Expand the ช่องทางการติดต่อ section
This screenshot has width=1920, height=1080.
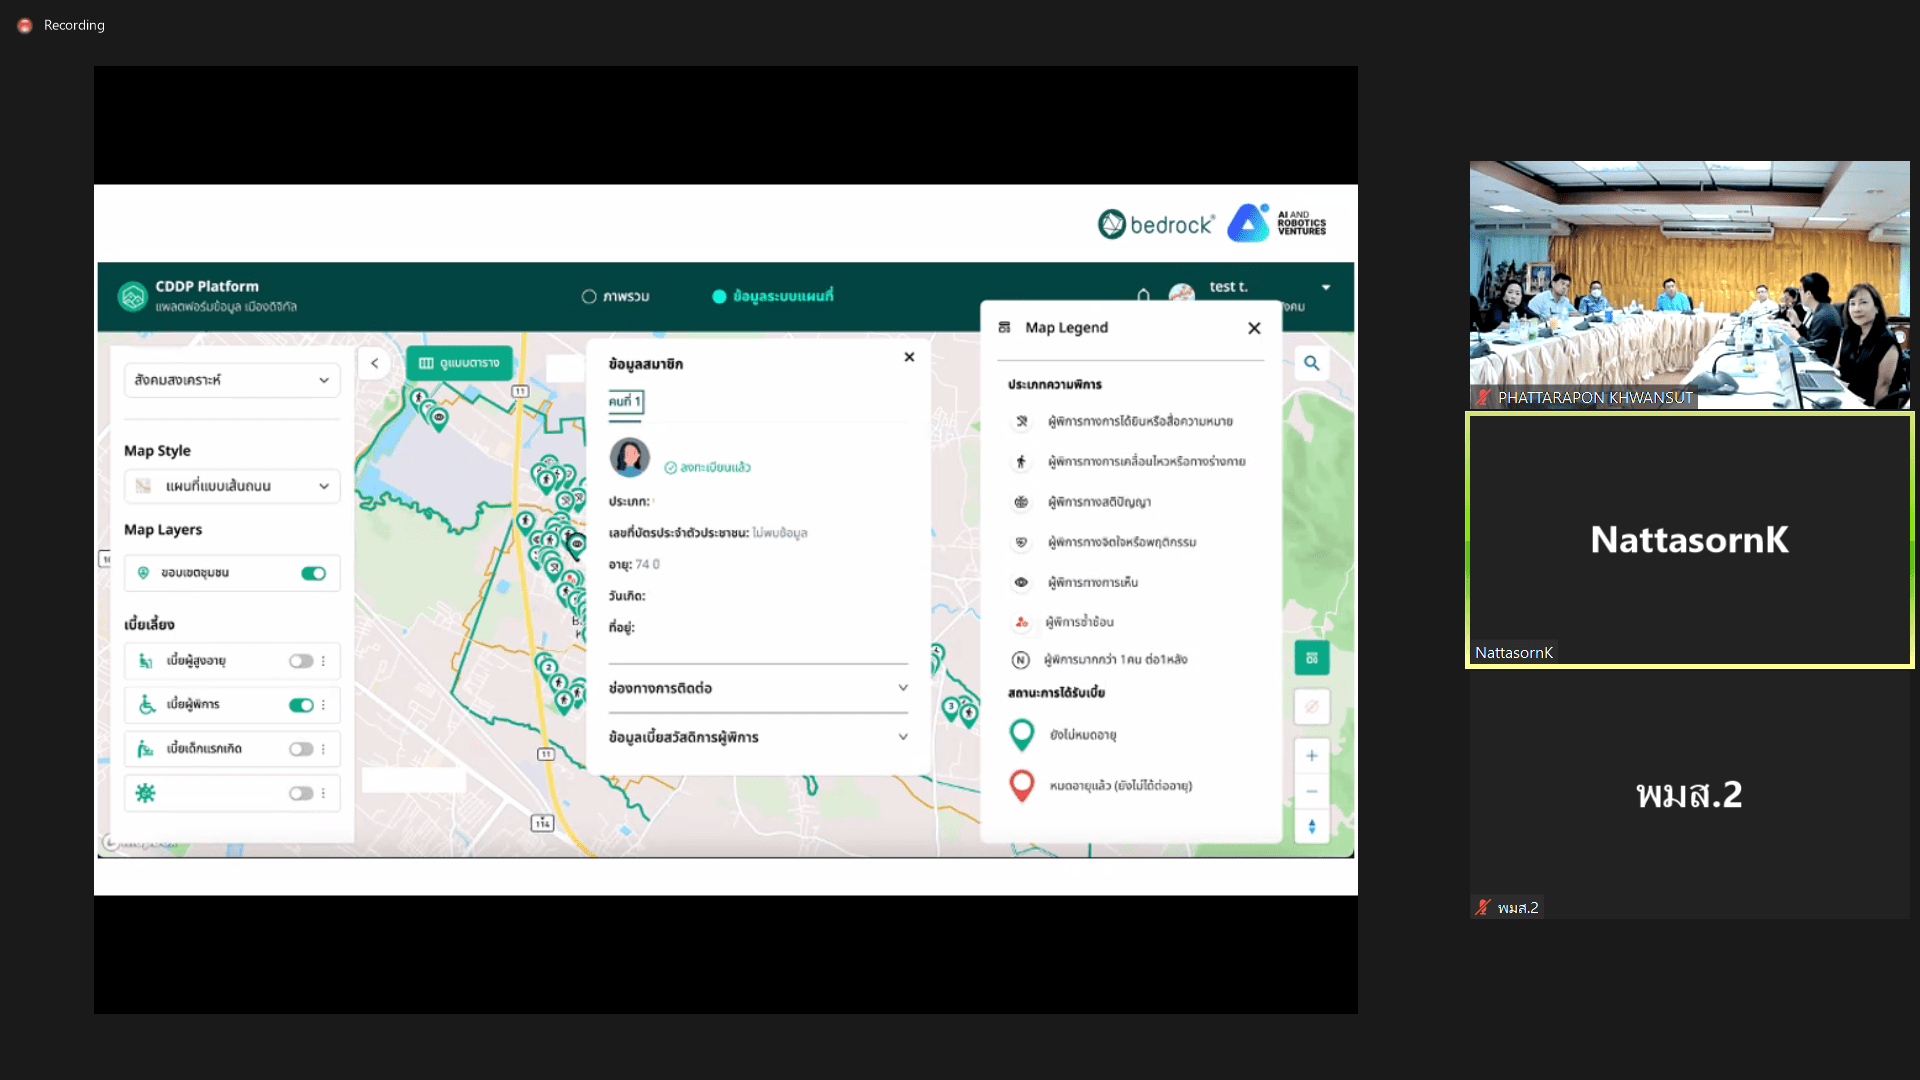[x=758, y=688]
